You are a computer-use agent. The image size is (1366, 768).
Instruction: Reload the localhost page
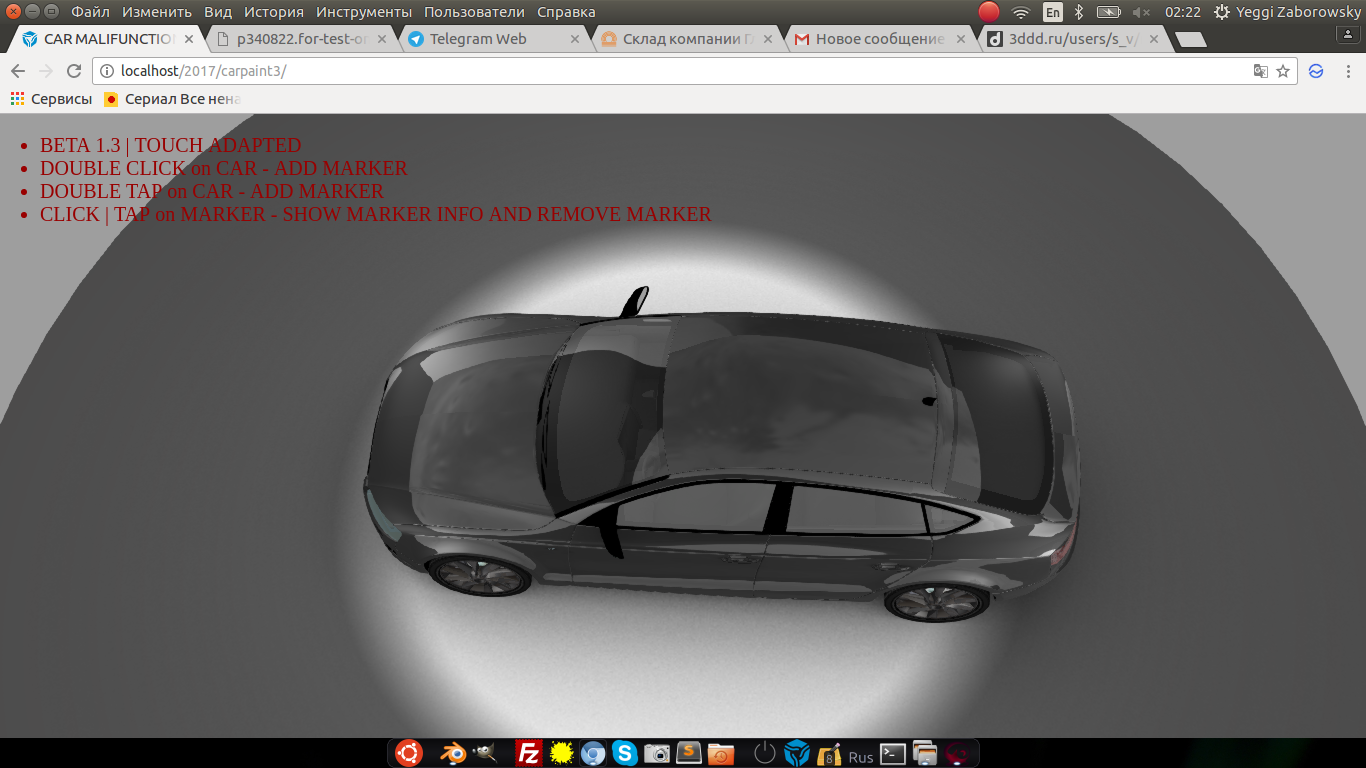tap(73, 71)
